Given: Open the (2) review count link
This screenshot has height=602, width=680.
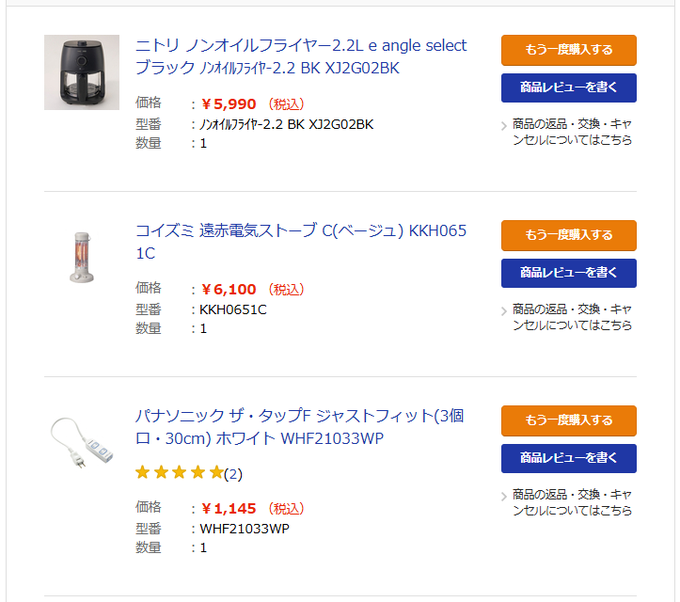Looking at the screenshot, I should pyautogui.click(x=233, y=473).
